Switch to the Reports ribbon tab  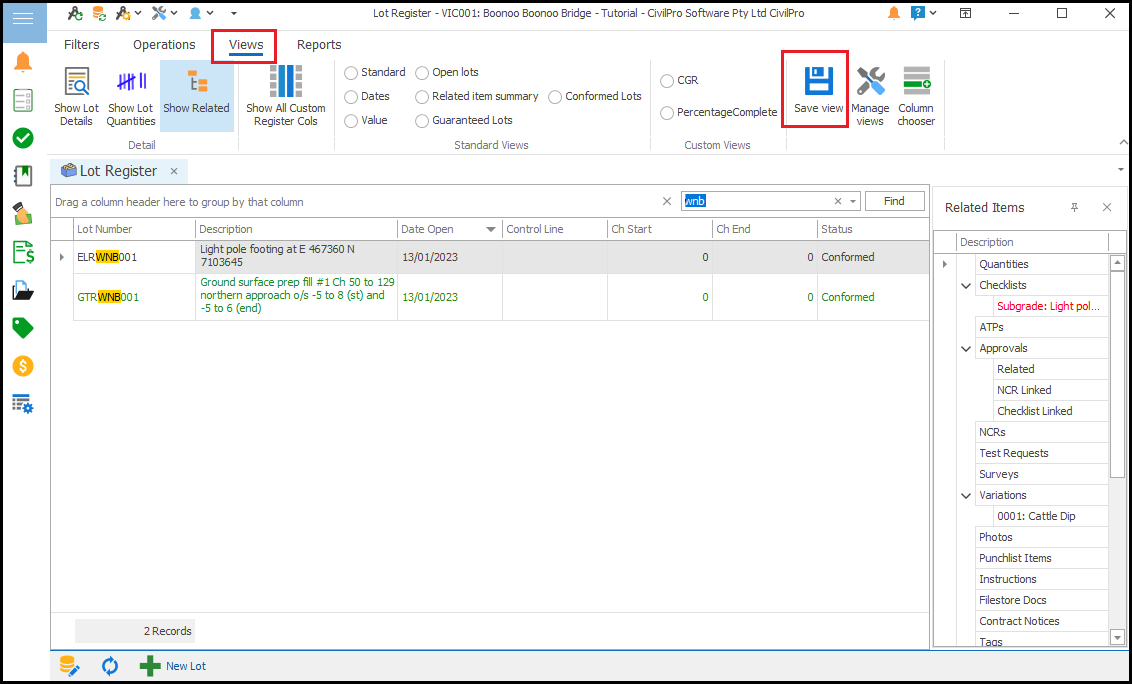(x=319, y=45)
